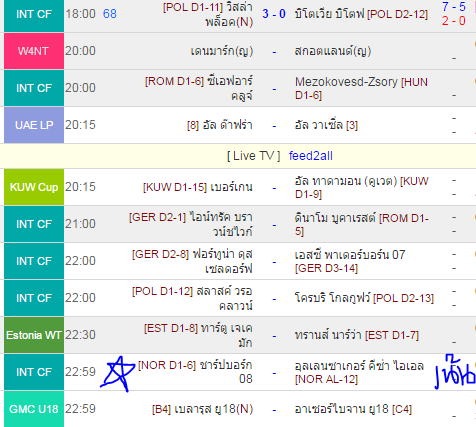The image size is (476, 427).
Task: Click the GMC U18 league label
Action: pos(34,409)
